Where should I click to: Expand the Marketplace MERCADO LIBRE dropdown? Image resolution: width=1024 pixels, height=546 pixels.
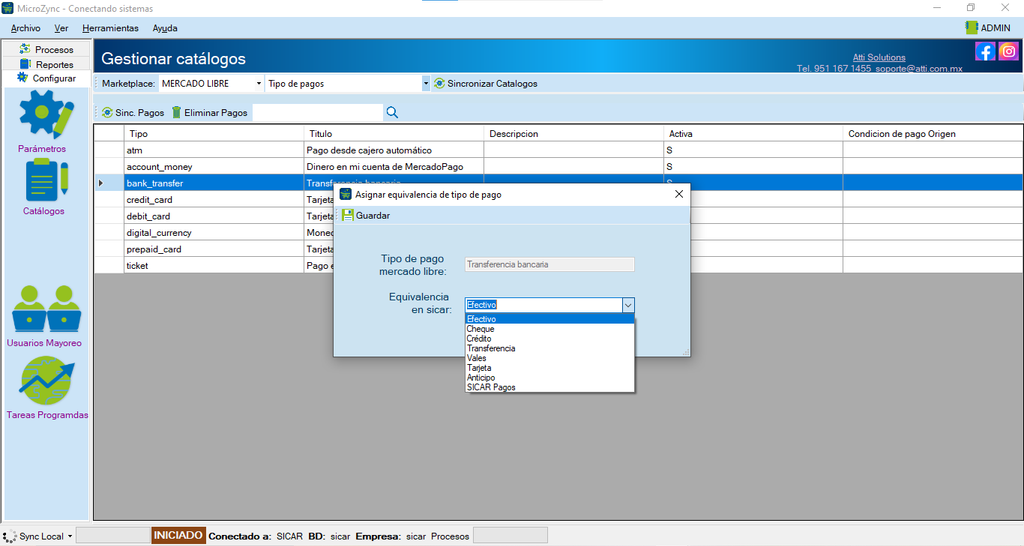point(259,84)
